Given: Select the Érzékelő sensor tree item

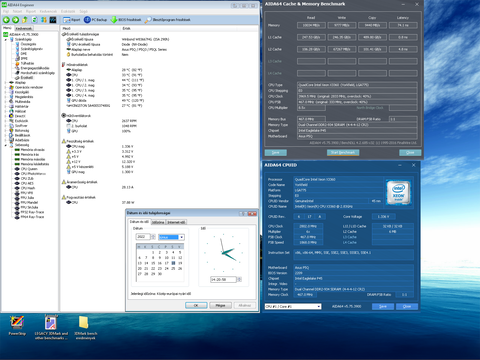Looking at the screenshot, I should coord(27,78).
